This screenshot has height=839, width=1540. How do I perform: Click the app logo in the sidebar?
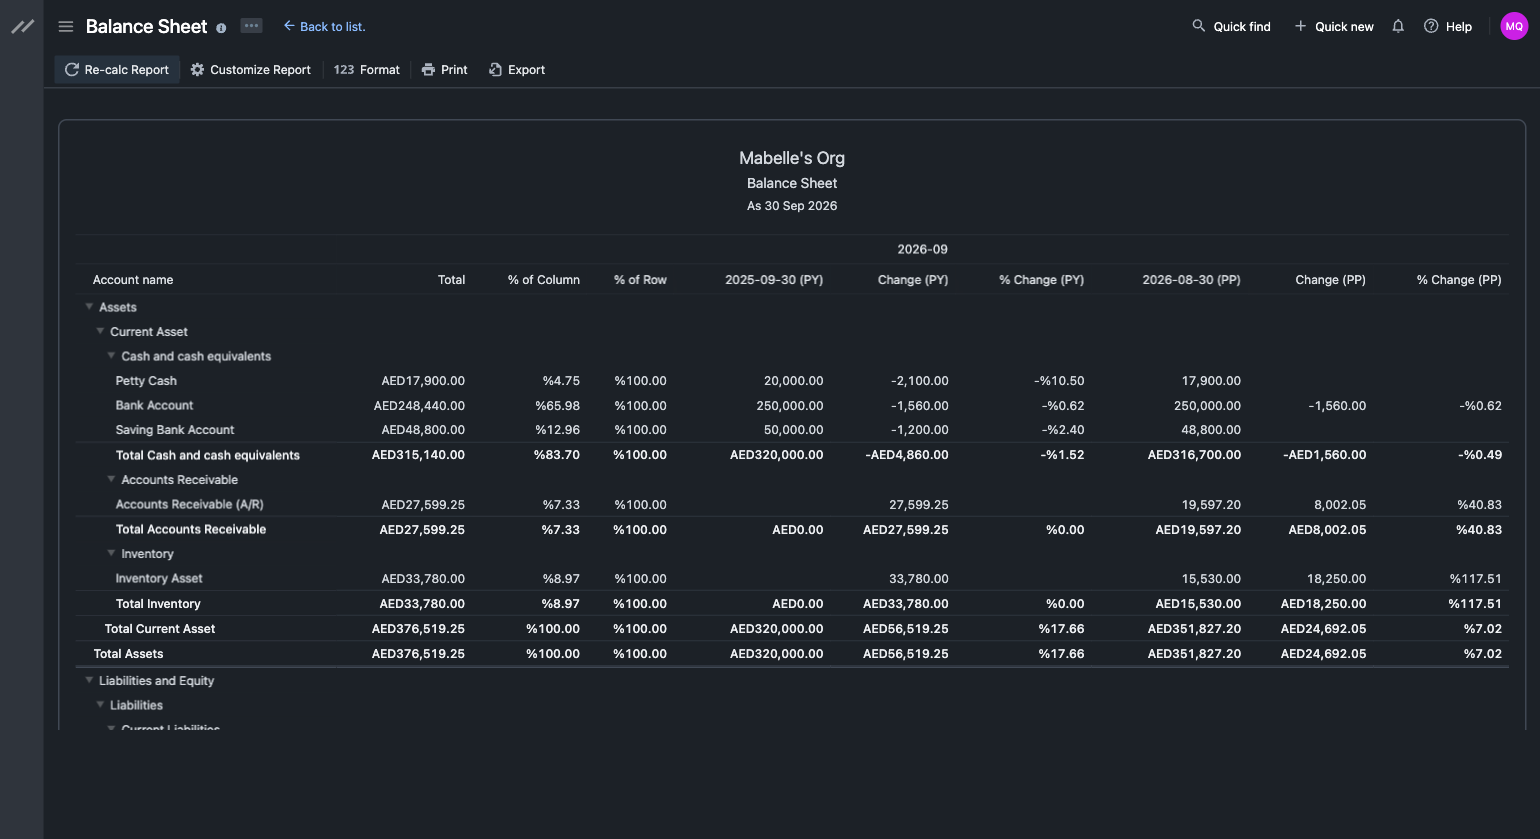click(x=22, y=27)
